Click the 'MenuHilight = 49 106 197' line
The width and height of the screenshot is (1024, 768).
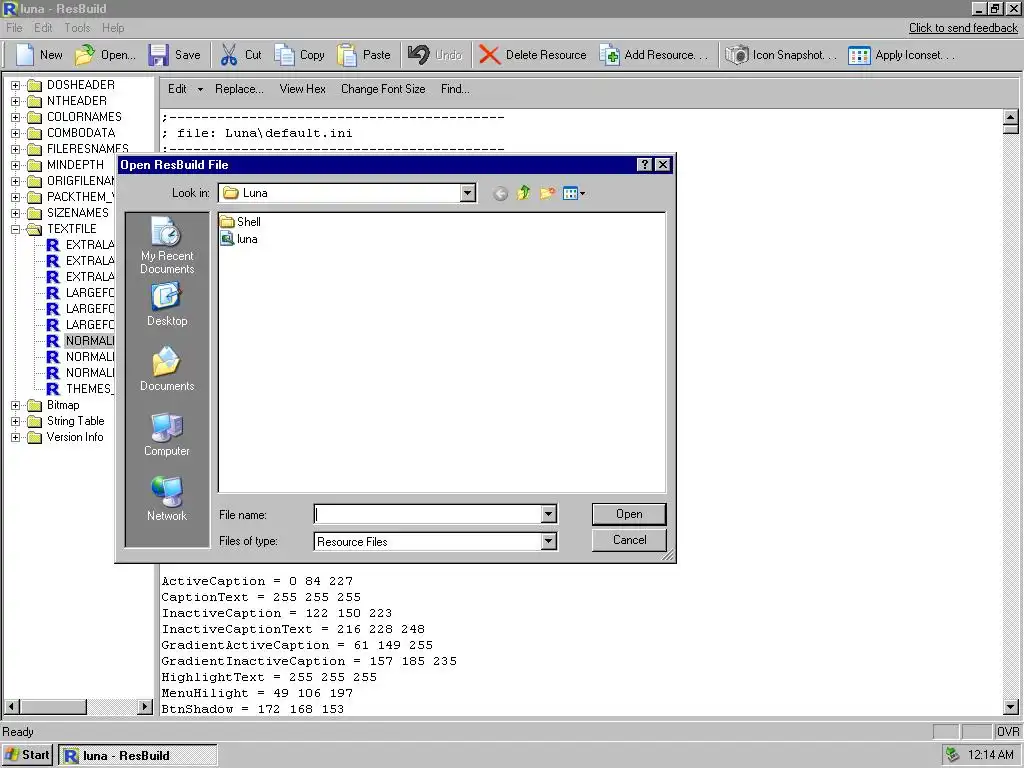[257, 693]
